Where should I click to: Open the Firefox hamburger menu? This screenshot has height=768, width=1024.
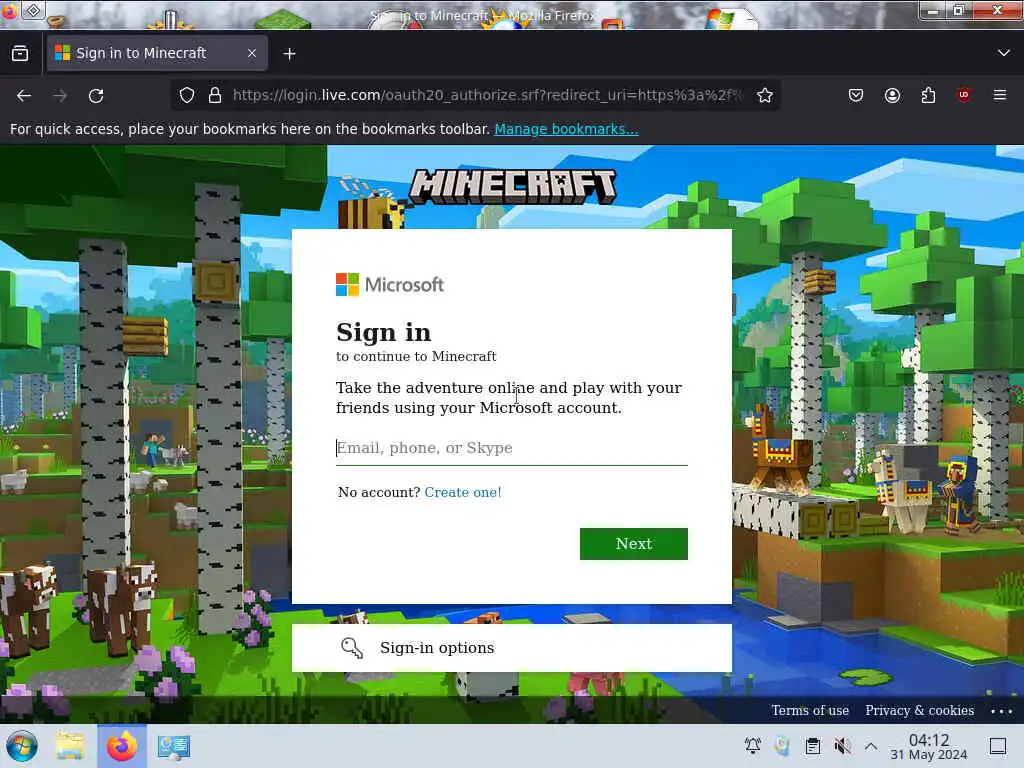(x=1000, y=95)
